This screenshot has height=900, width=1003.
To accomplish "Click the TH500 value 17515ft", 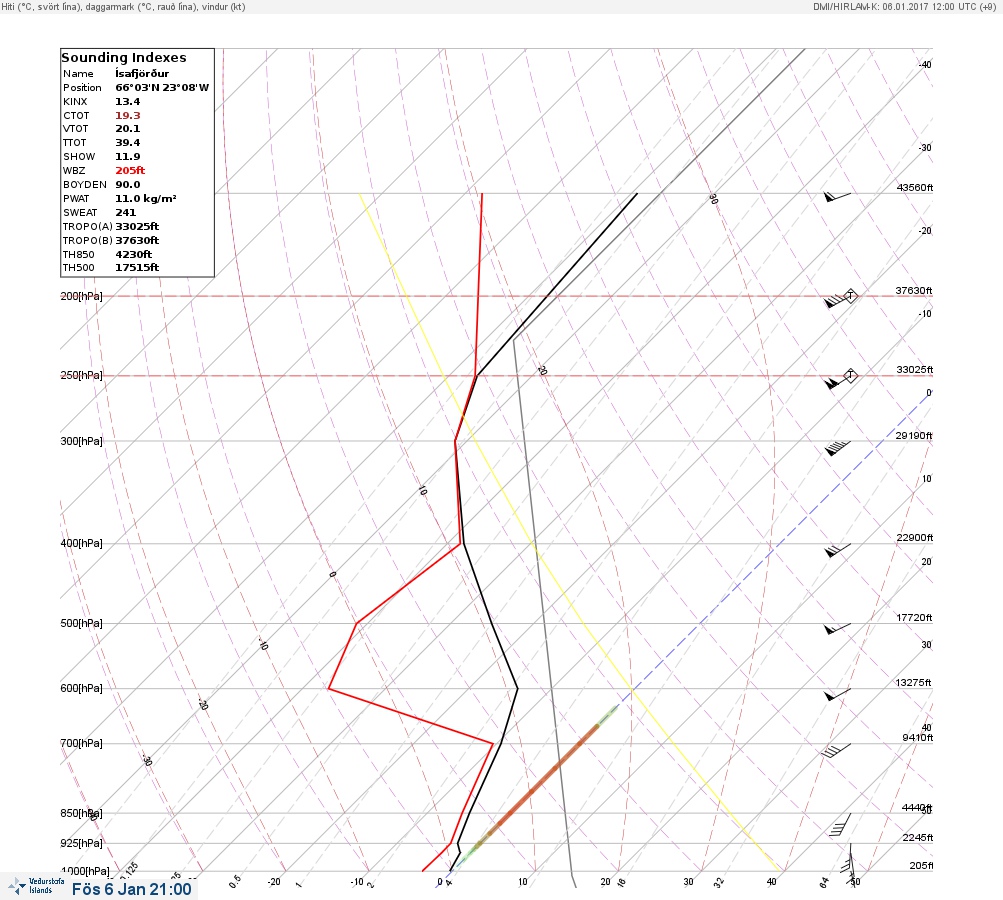I will click(137, 267).
